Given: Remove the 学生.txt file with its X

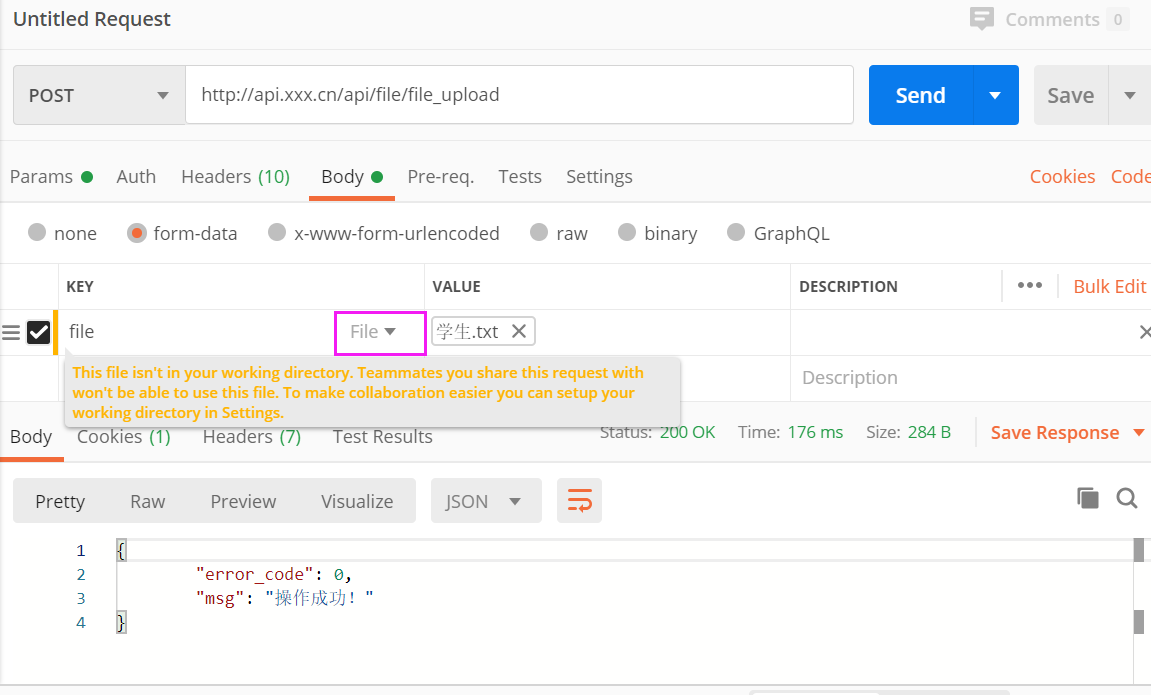Looking at the screenshot, I should point(519,331).
